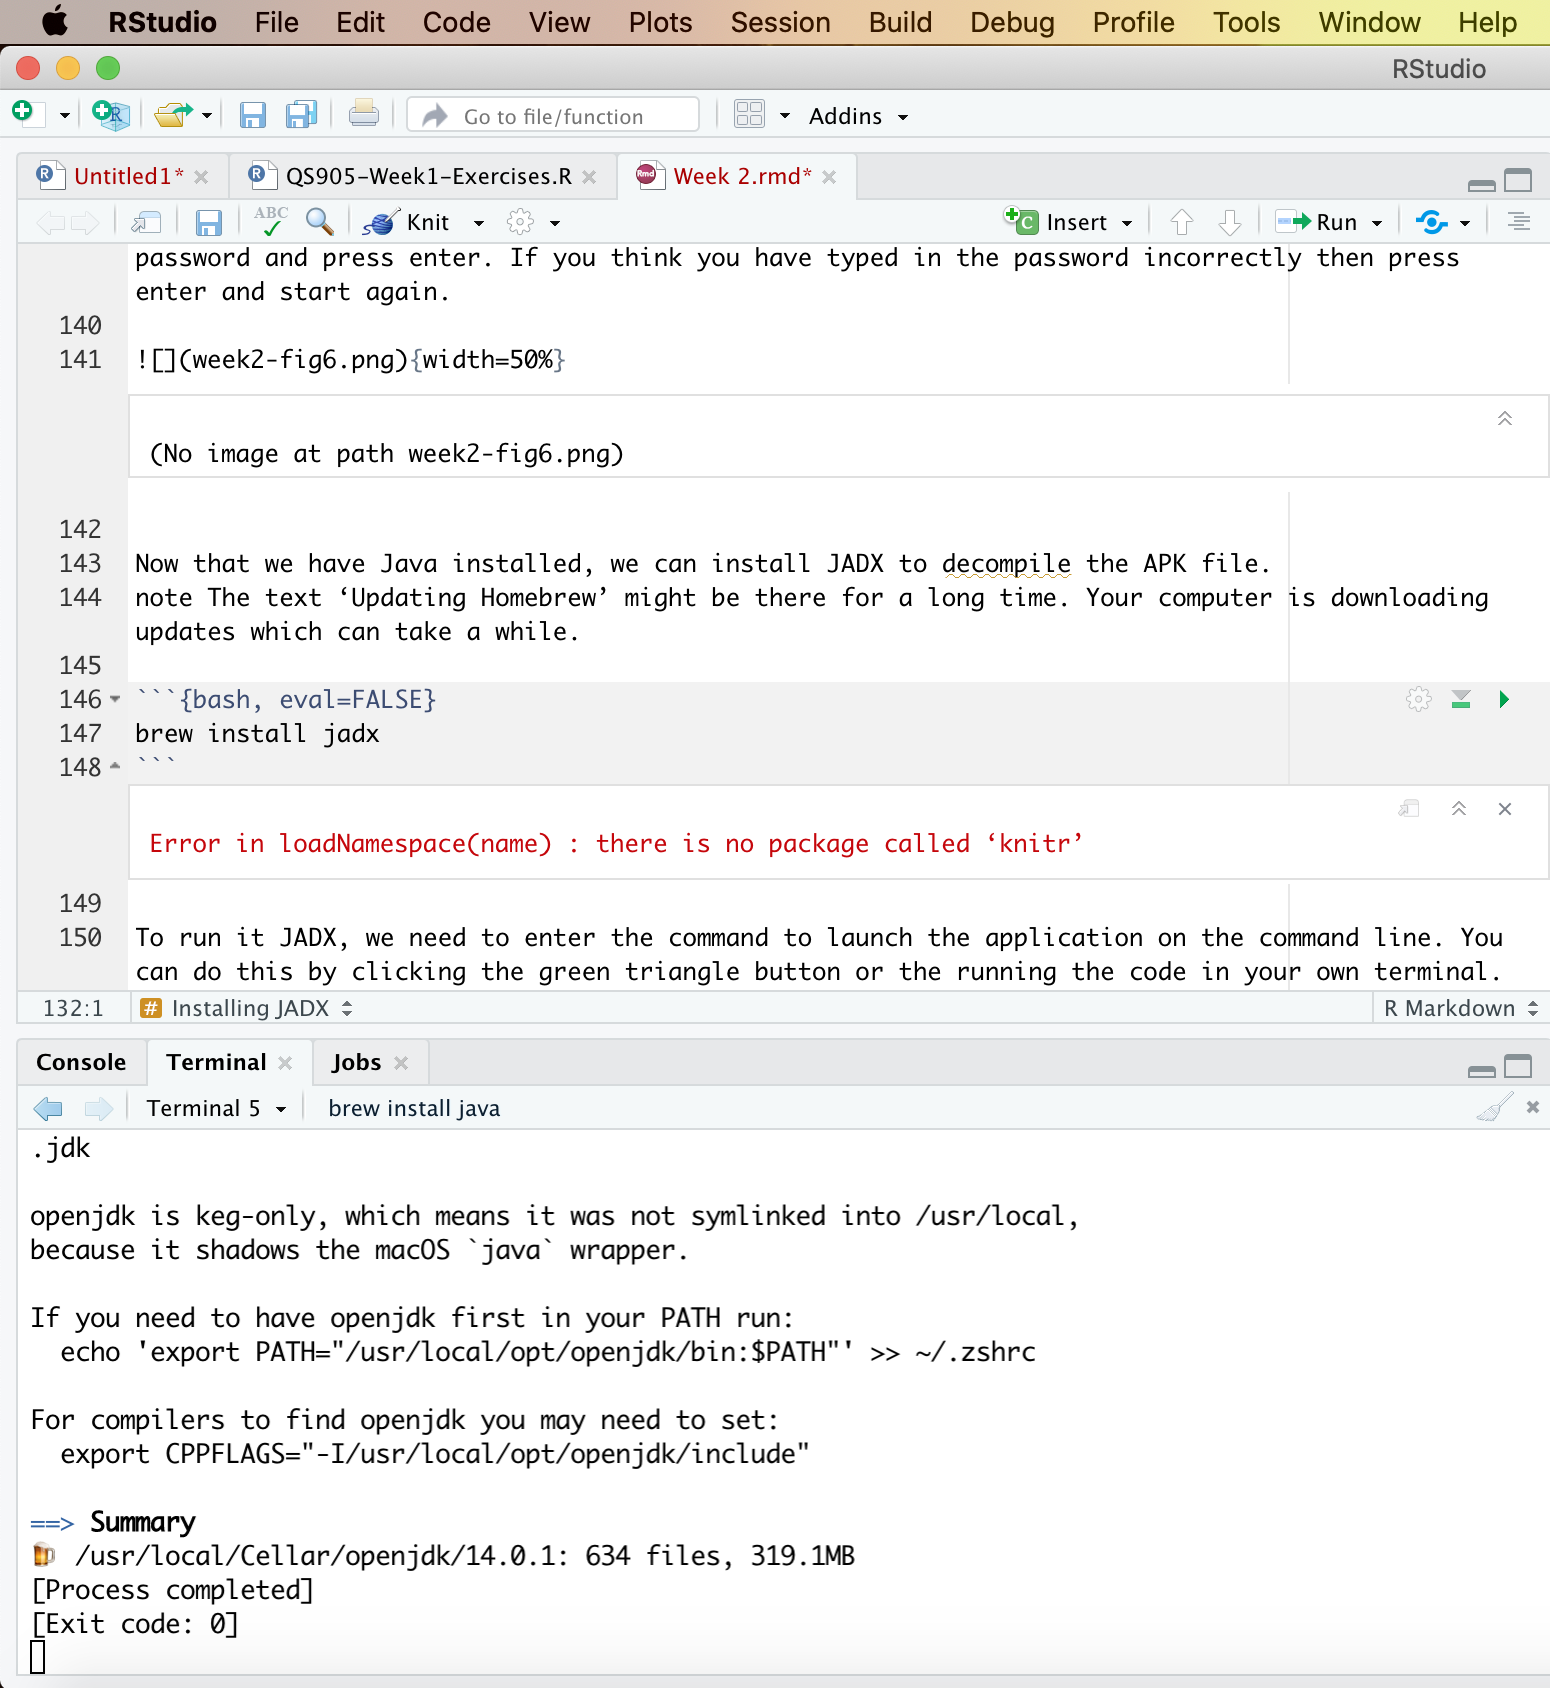Run all chunks above bash chunk
The height and width of the screenshot is (1688, 1550).
pos(1461,699)
